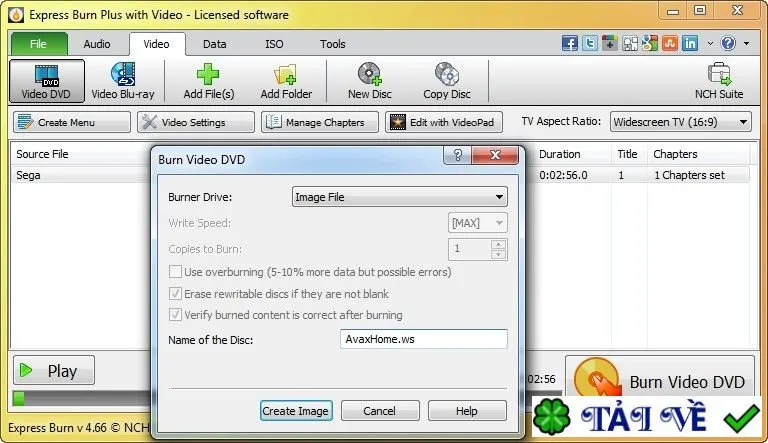Open the Burner Drive dropdown
This screenshot has width=768, height=443.
tap(400, 197)
